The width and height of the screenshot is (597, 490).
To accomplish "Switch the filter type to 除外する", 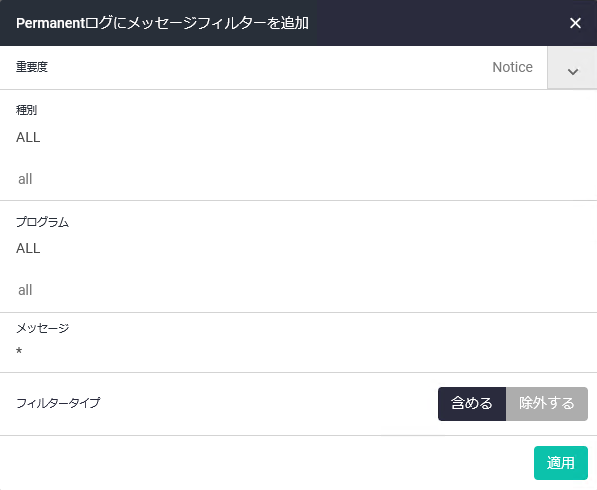I will point(547,404).
